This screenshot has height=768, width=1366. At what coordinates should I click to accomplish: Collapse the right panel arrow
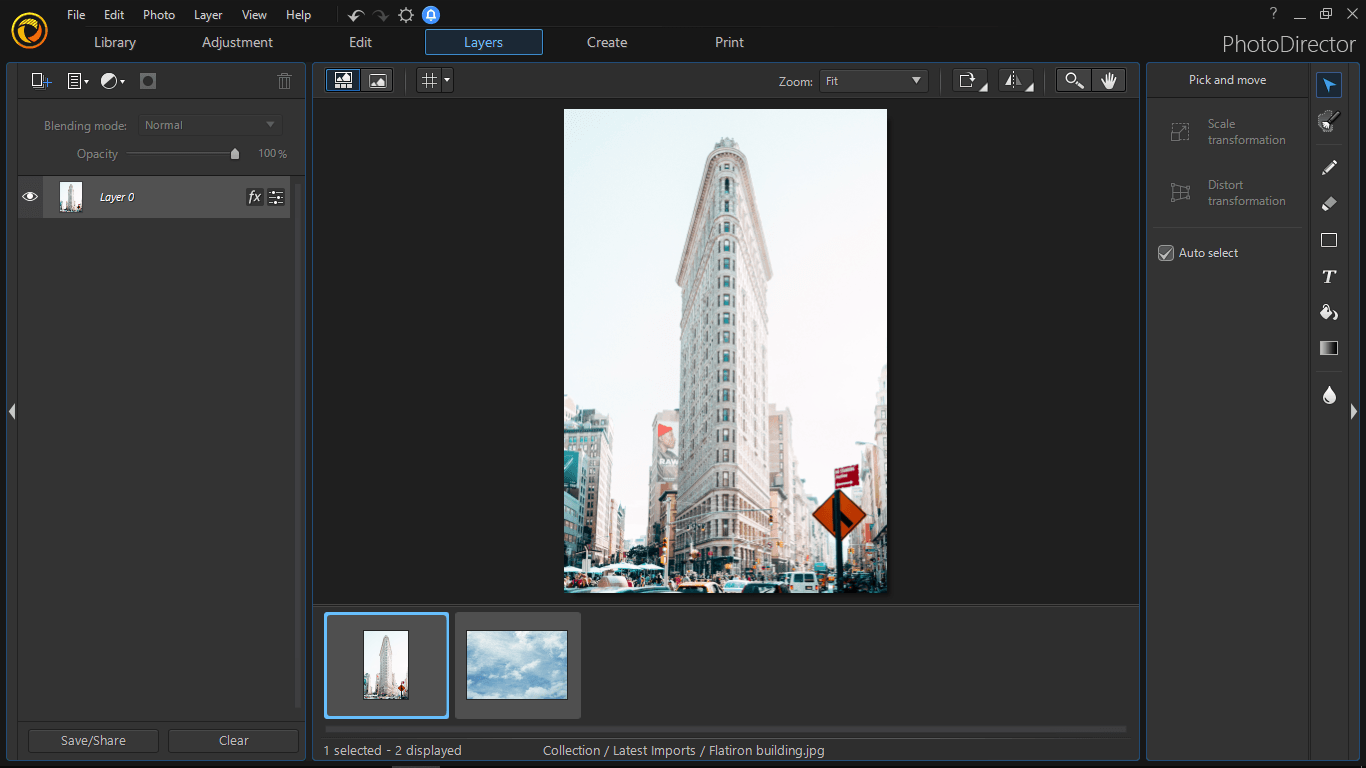[x=1354, y=411]
